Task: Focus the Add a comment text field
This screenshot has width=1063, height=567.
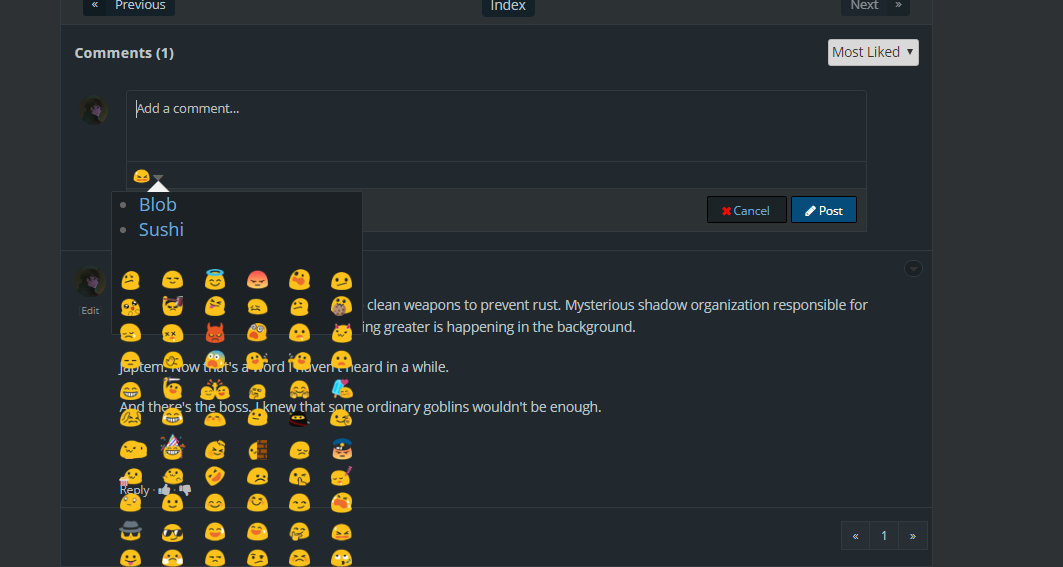Action: coord(495,125)
